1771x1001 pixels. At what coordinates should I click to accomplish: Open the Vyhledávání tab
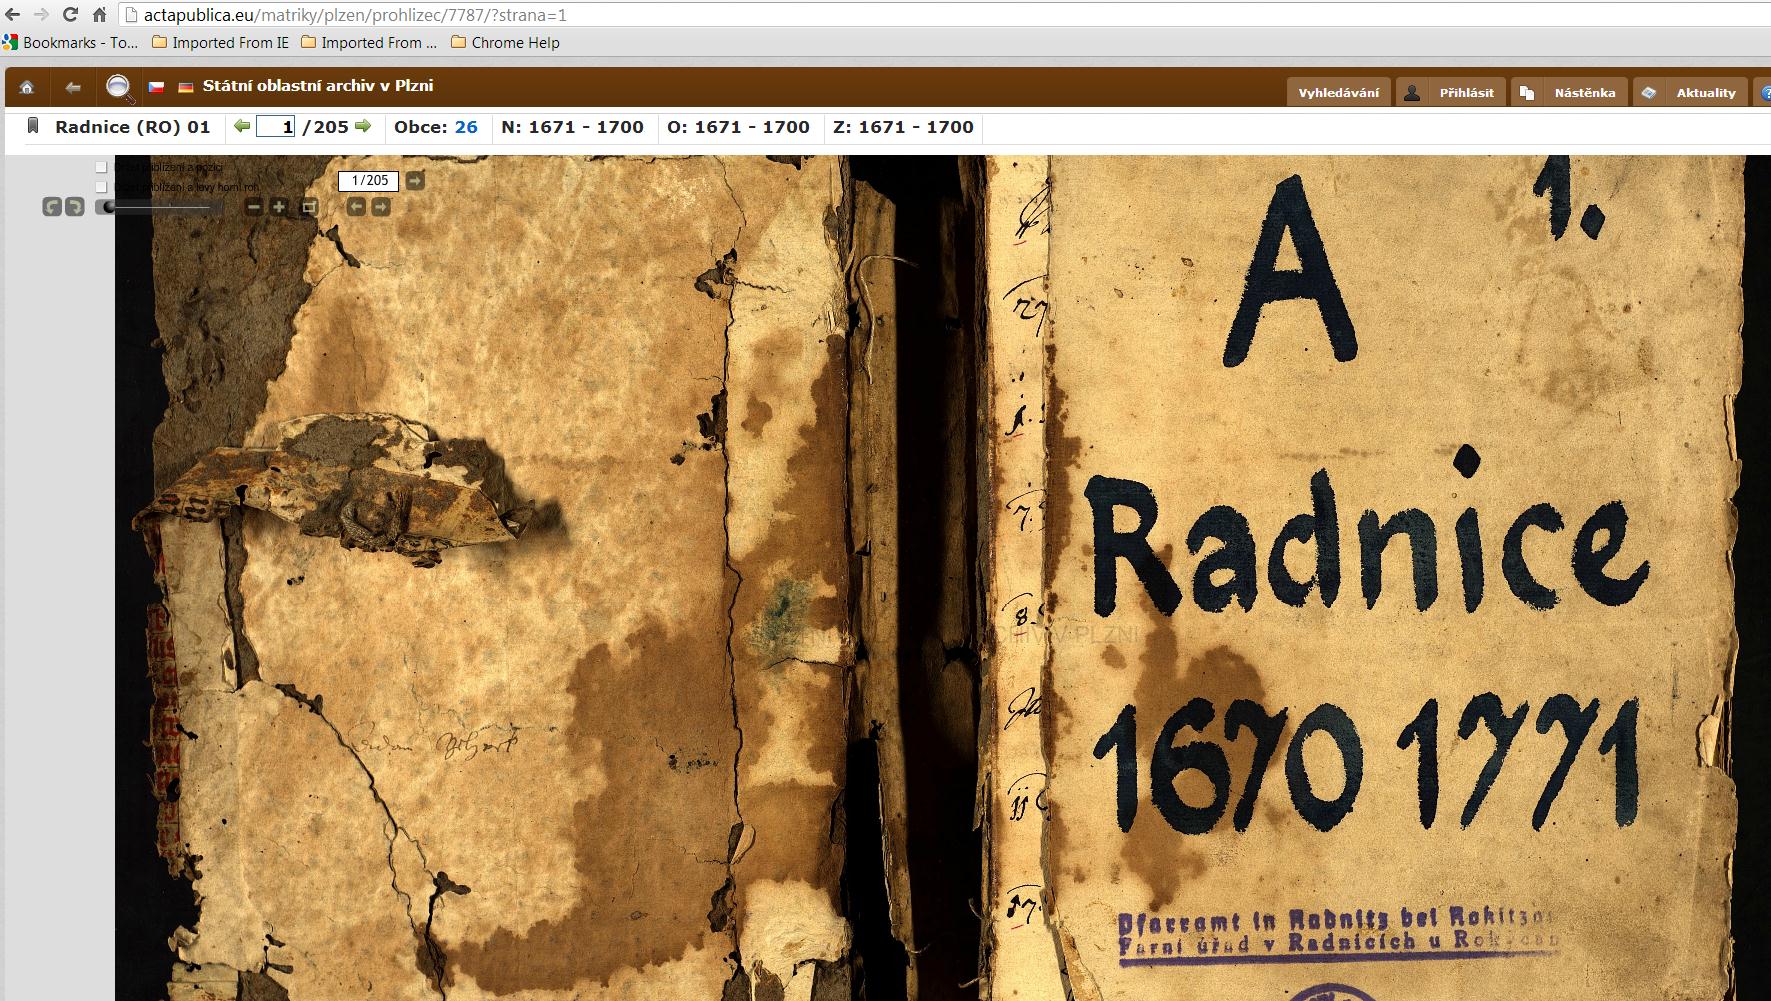coord(1338,92)
